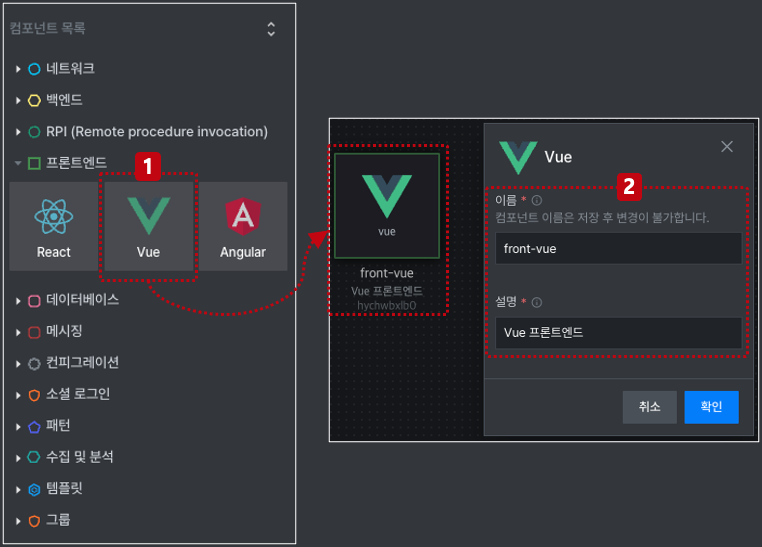
Task: Click the info icon next to 이름
Action: pyautogui.click(x=537, y=200)
